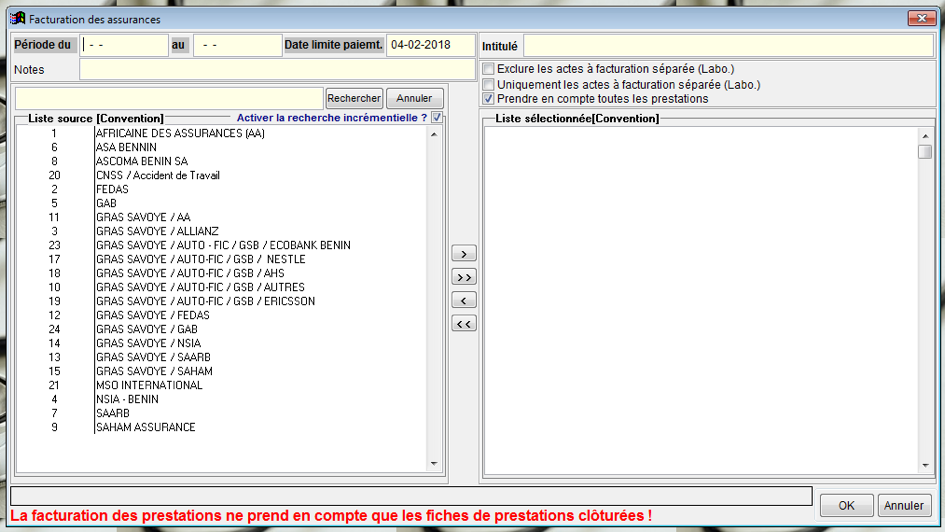Viewport: 945px width, 532px height.
Task: Enable Exclure les actes à facturation séparée
Action: pyautogui.click(x=488, y=70)
